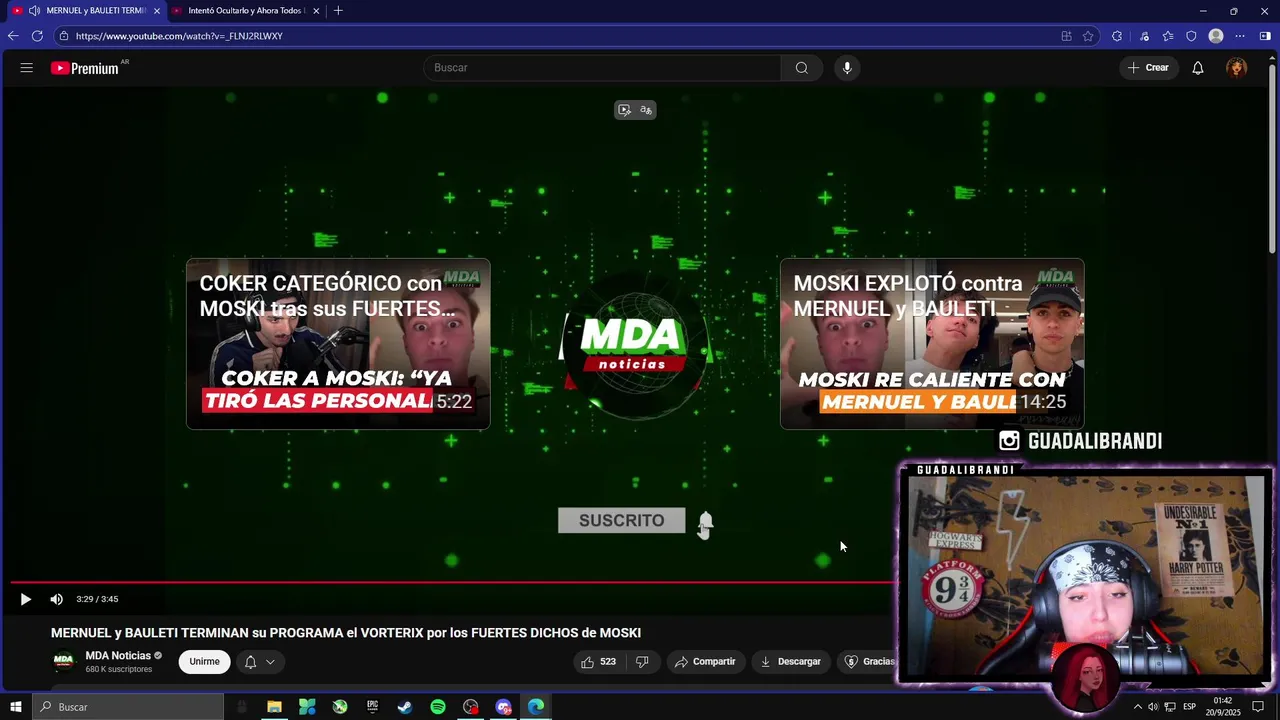Image resolution: width=1280 pixels, height=720 pixels.
Task: Open the media control music icon
Action: (1144, 36)
